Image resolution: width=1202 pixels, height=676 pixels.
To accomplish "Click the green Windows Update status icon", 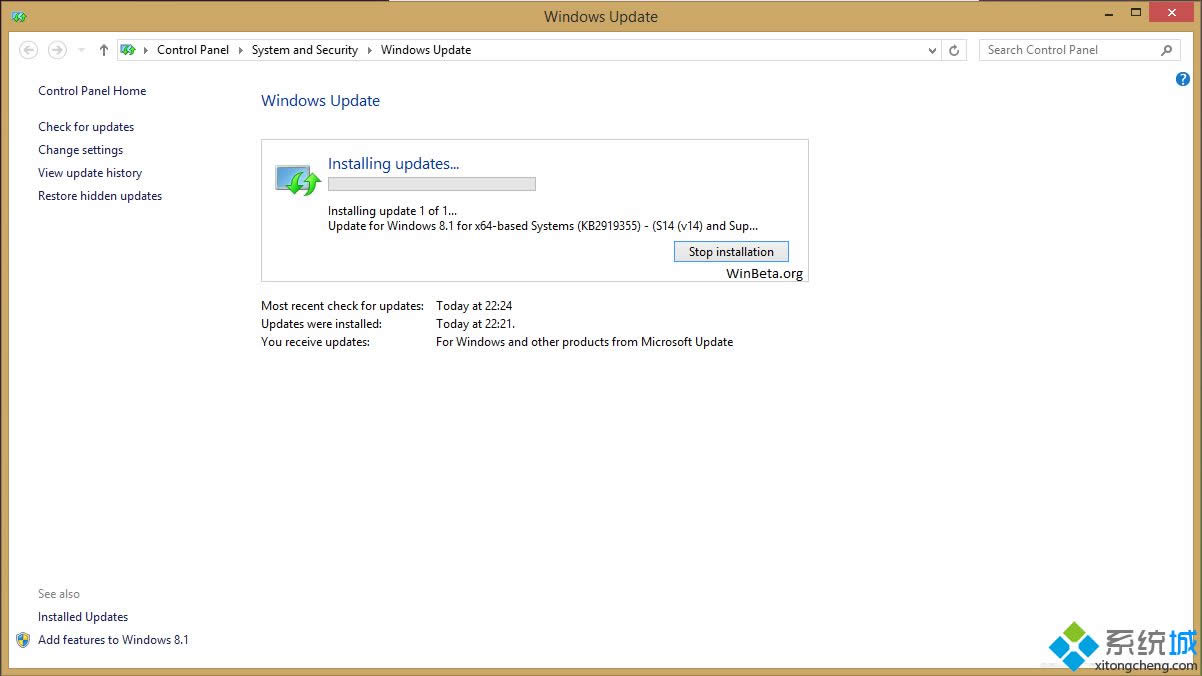I will coord(297,180).
